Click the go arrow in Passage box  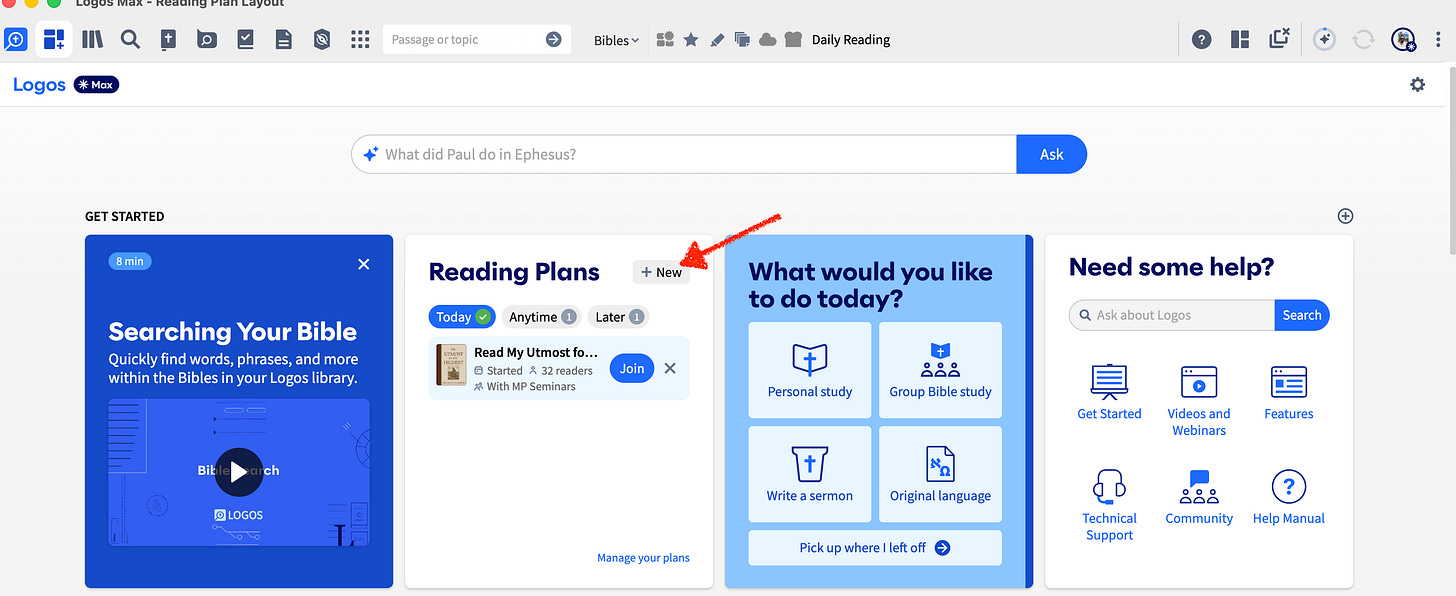553,40
